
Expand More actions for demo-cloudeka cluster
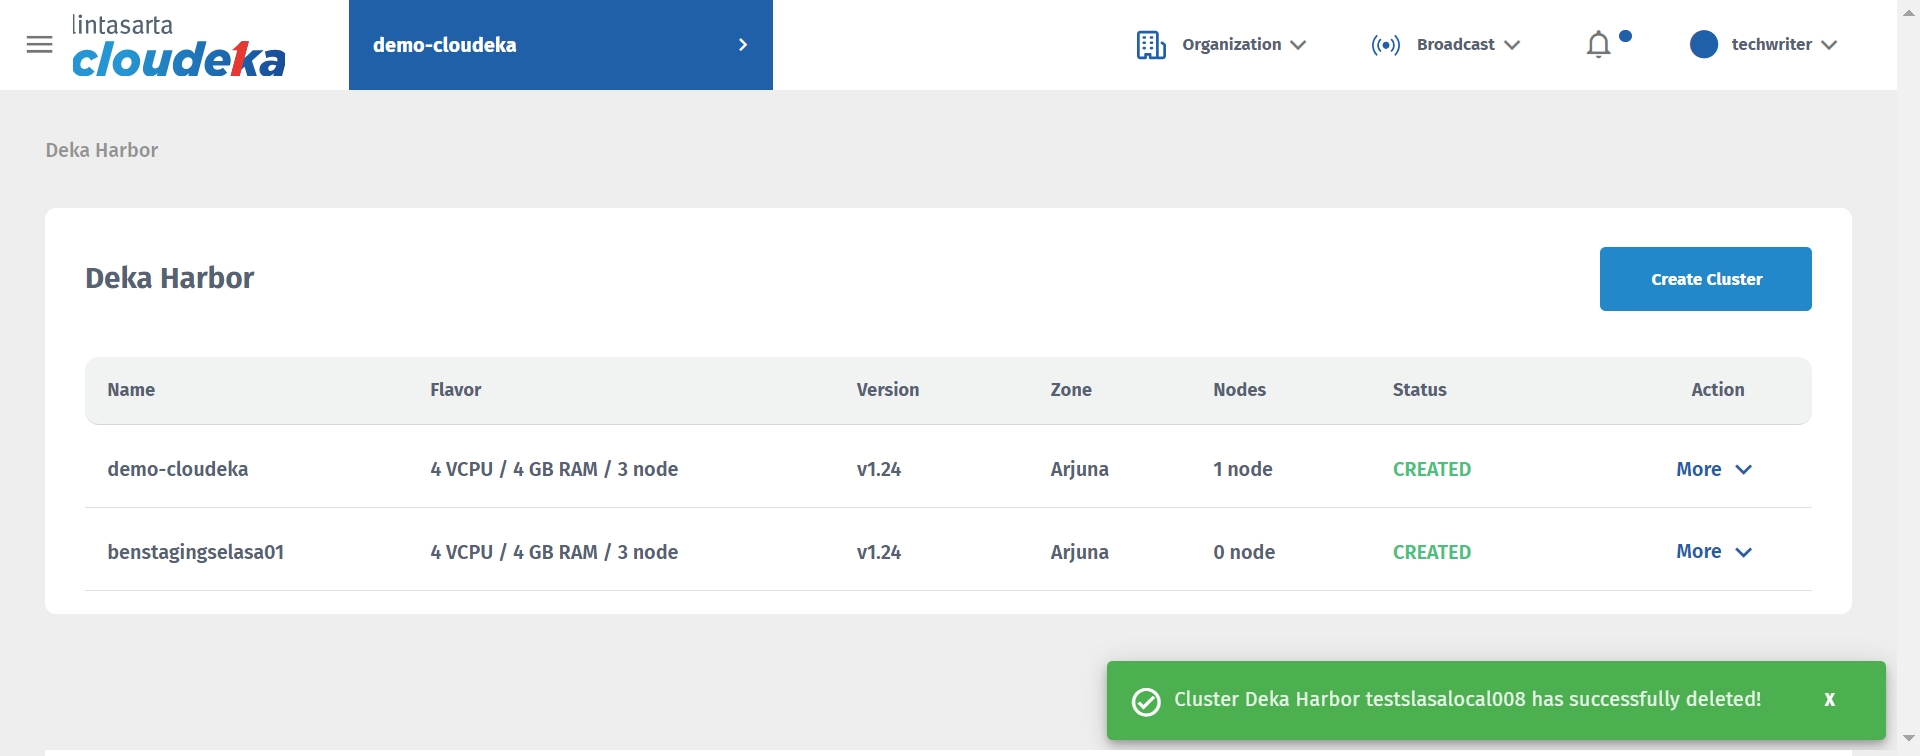(1714, 469)
